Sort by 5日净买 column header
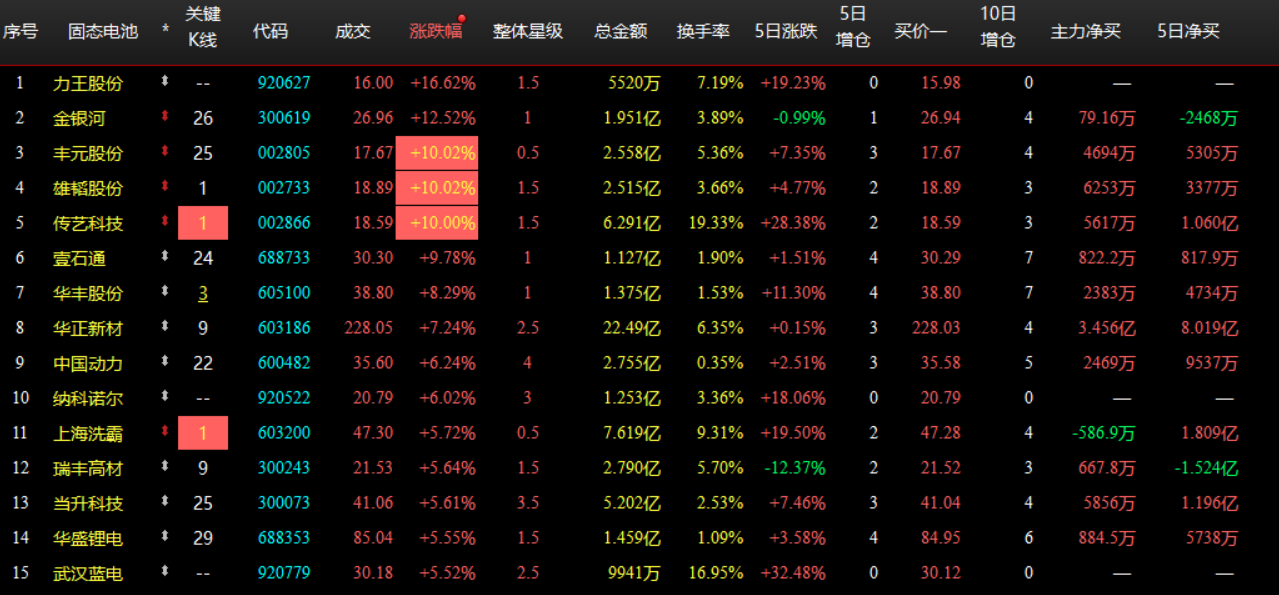1279x595 pixels. pos(1188,31)
